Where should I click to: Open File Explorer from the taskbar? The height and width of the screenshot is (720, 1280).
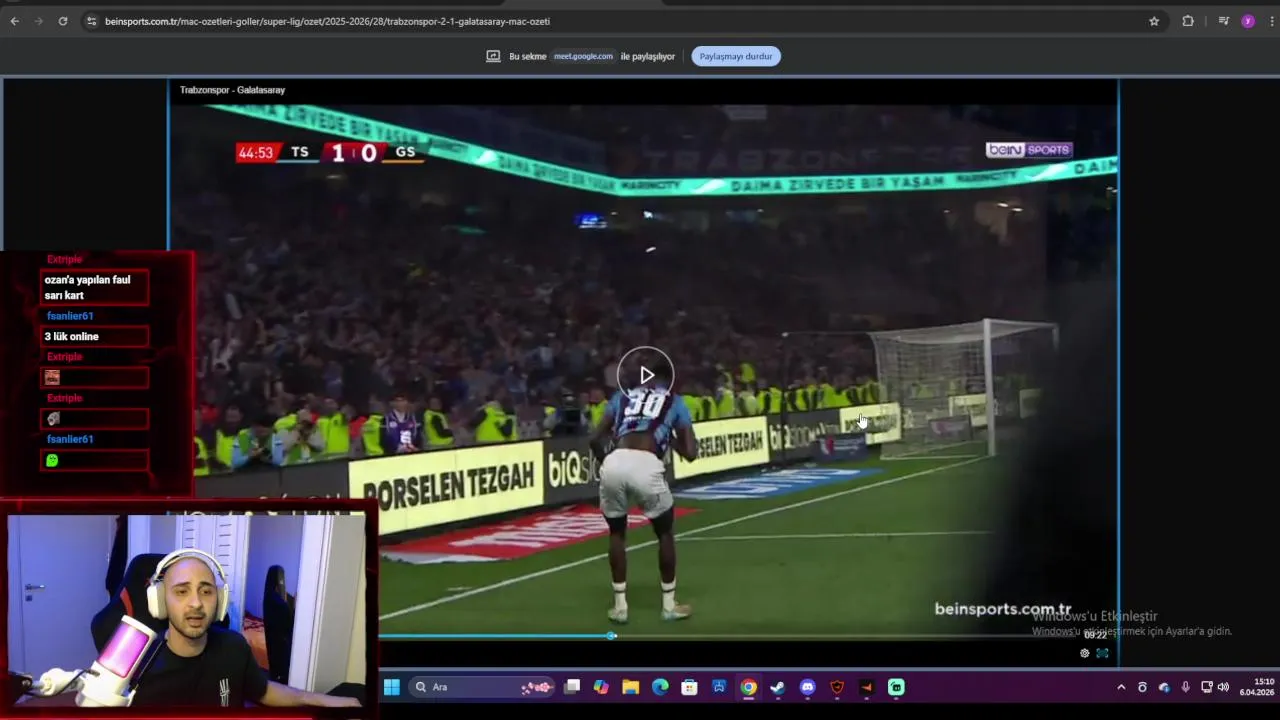point(630,687)
